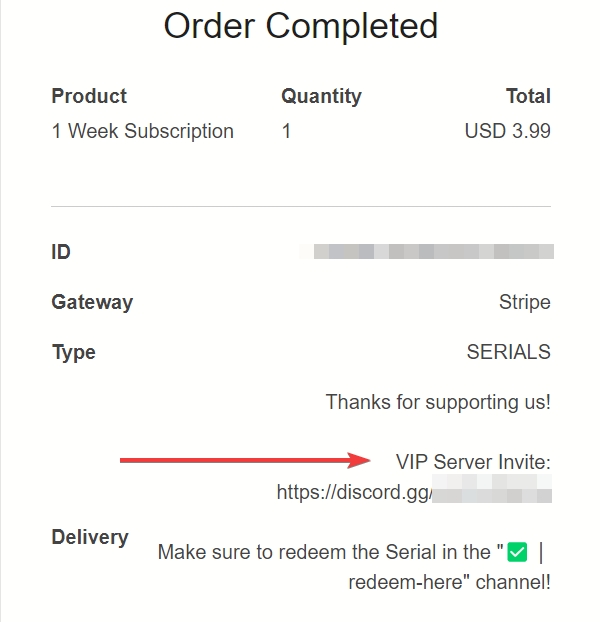Select the "Stripe" gateway value
Screen dimensions: 600x622
[x=524, y=302]
